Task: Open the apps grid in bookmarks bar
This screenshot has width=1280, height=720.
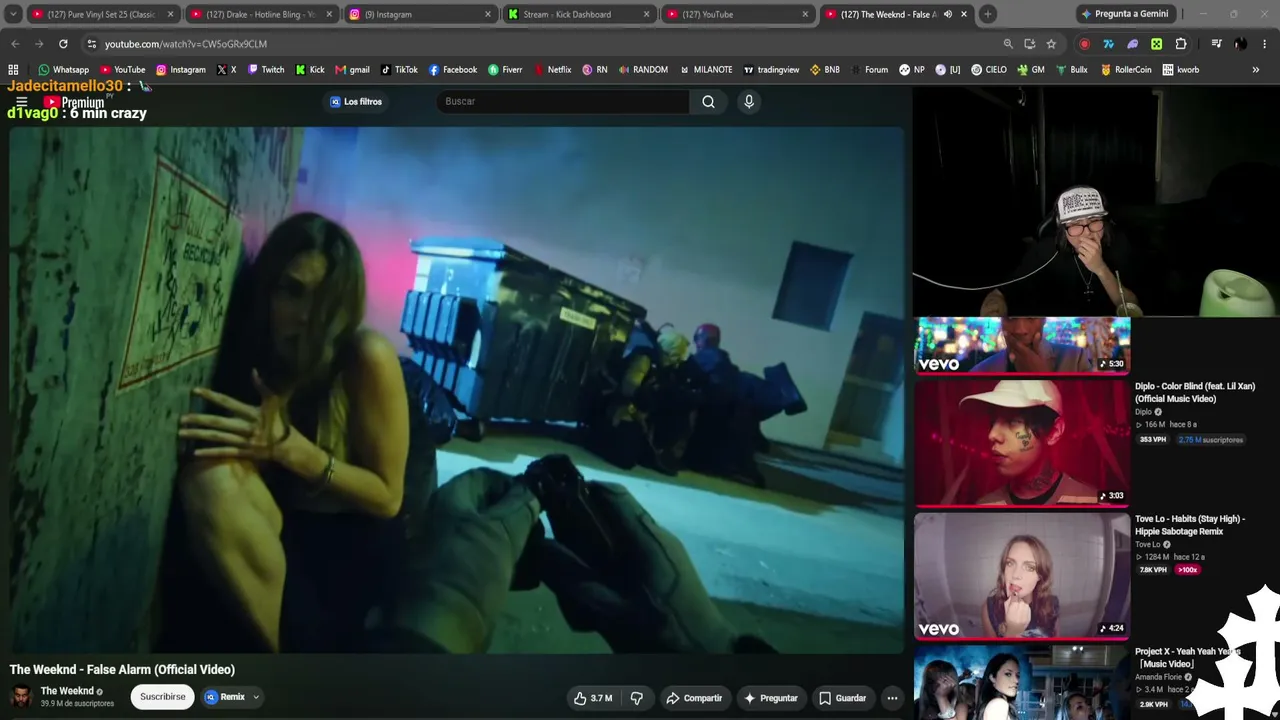Action: (x=13, y=70)
